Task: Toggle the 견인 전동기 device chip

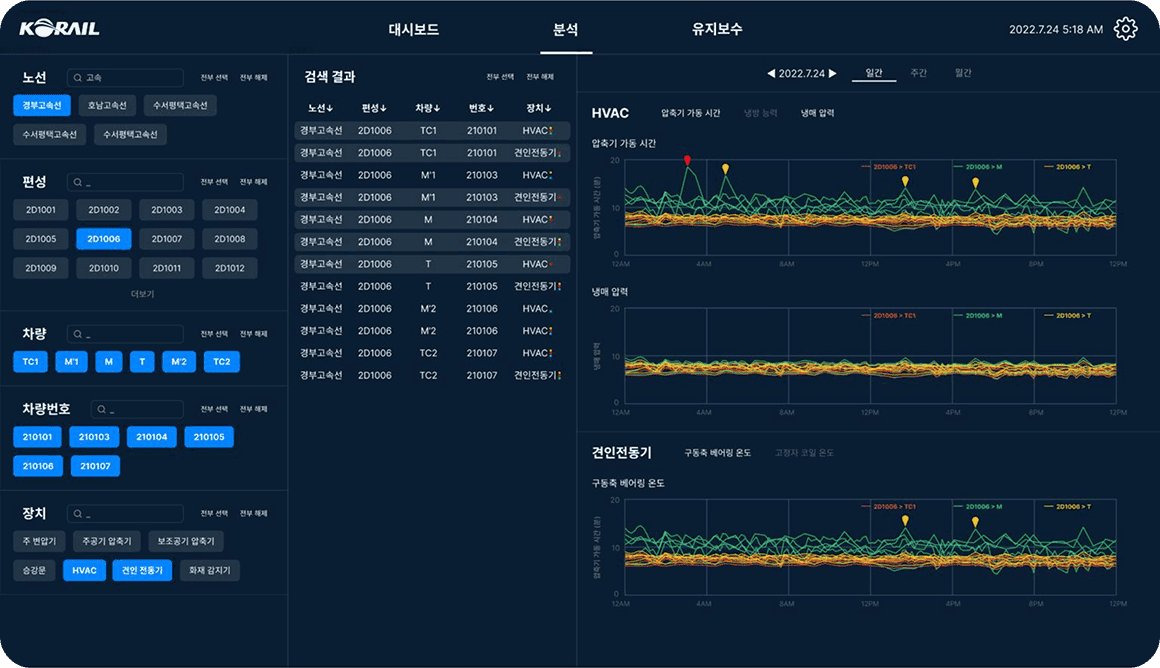Action: [x=142, y=570]
